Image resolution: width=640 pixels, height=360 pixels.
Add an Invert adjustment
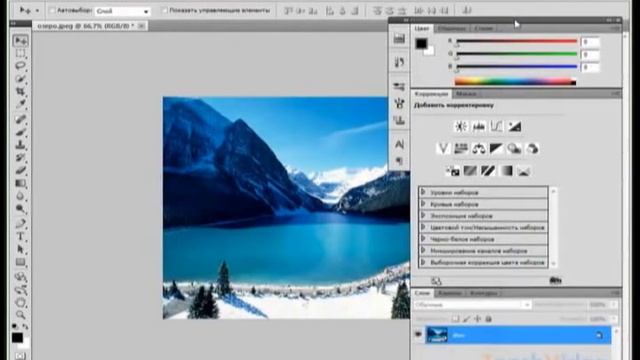click(x=453, y=171)
